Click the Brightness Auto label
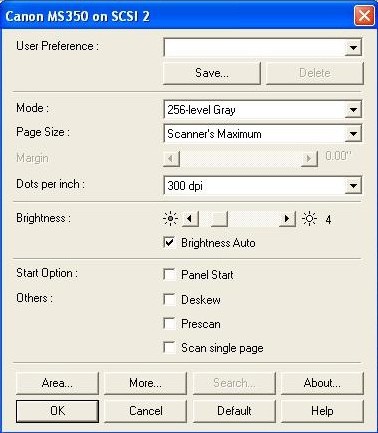The image size is (378, 433). pos(218,243)
